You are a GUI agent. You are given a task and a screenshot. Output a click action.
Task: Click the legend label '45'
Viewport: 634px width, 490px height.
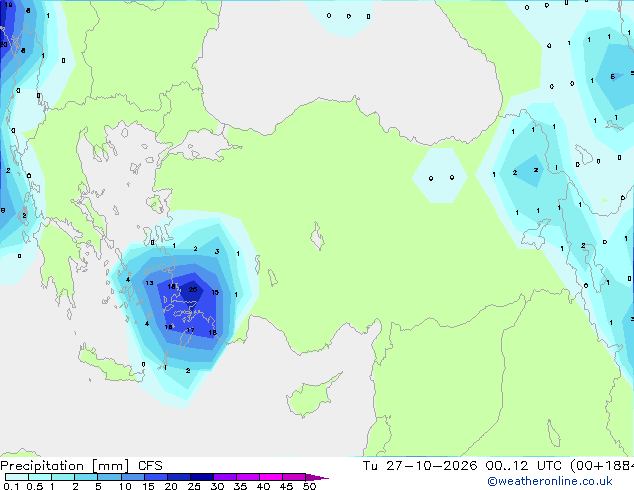(286, 486)
